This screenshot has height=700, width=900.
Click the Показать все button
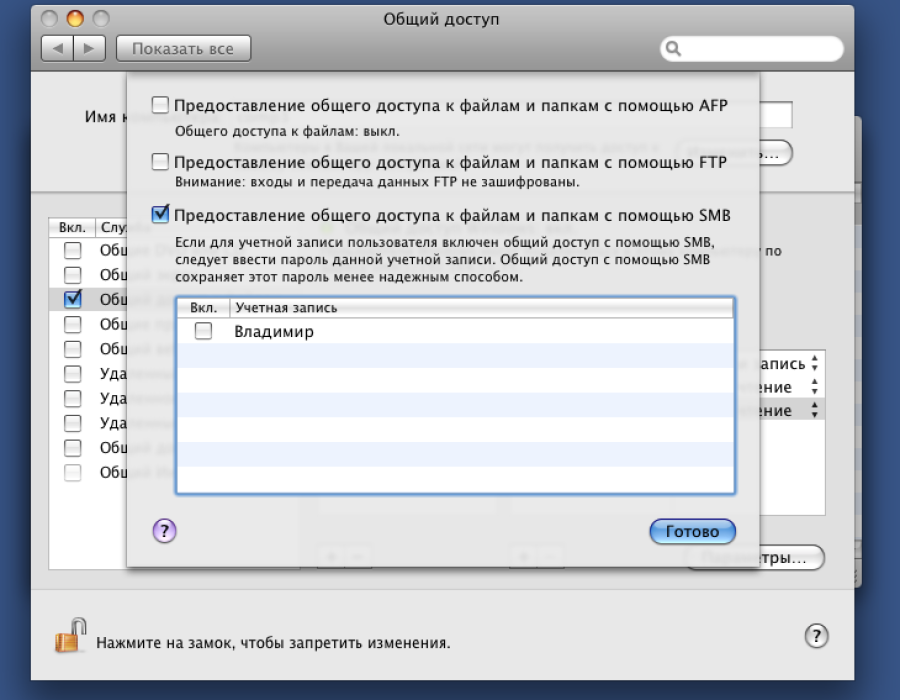tap(183, 48)
